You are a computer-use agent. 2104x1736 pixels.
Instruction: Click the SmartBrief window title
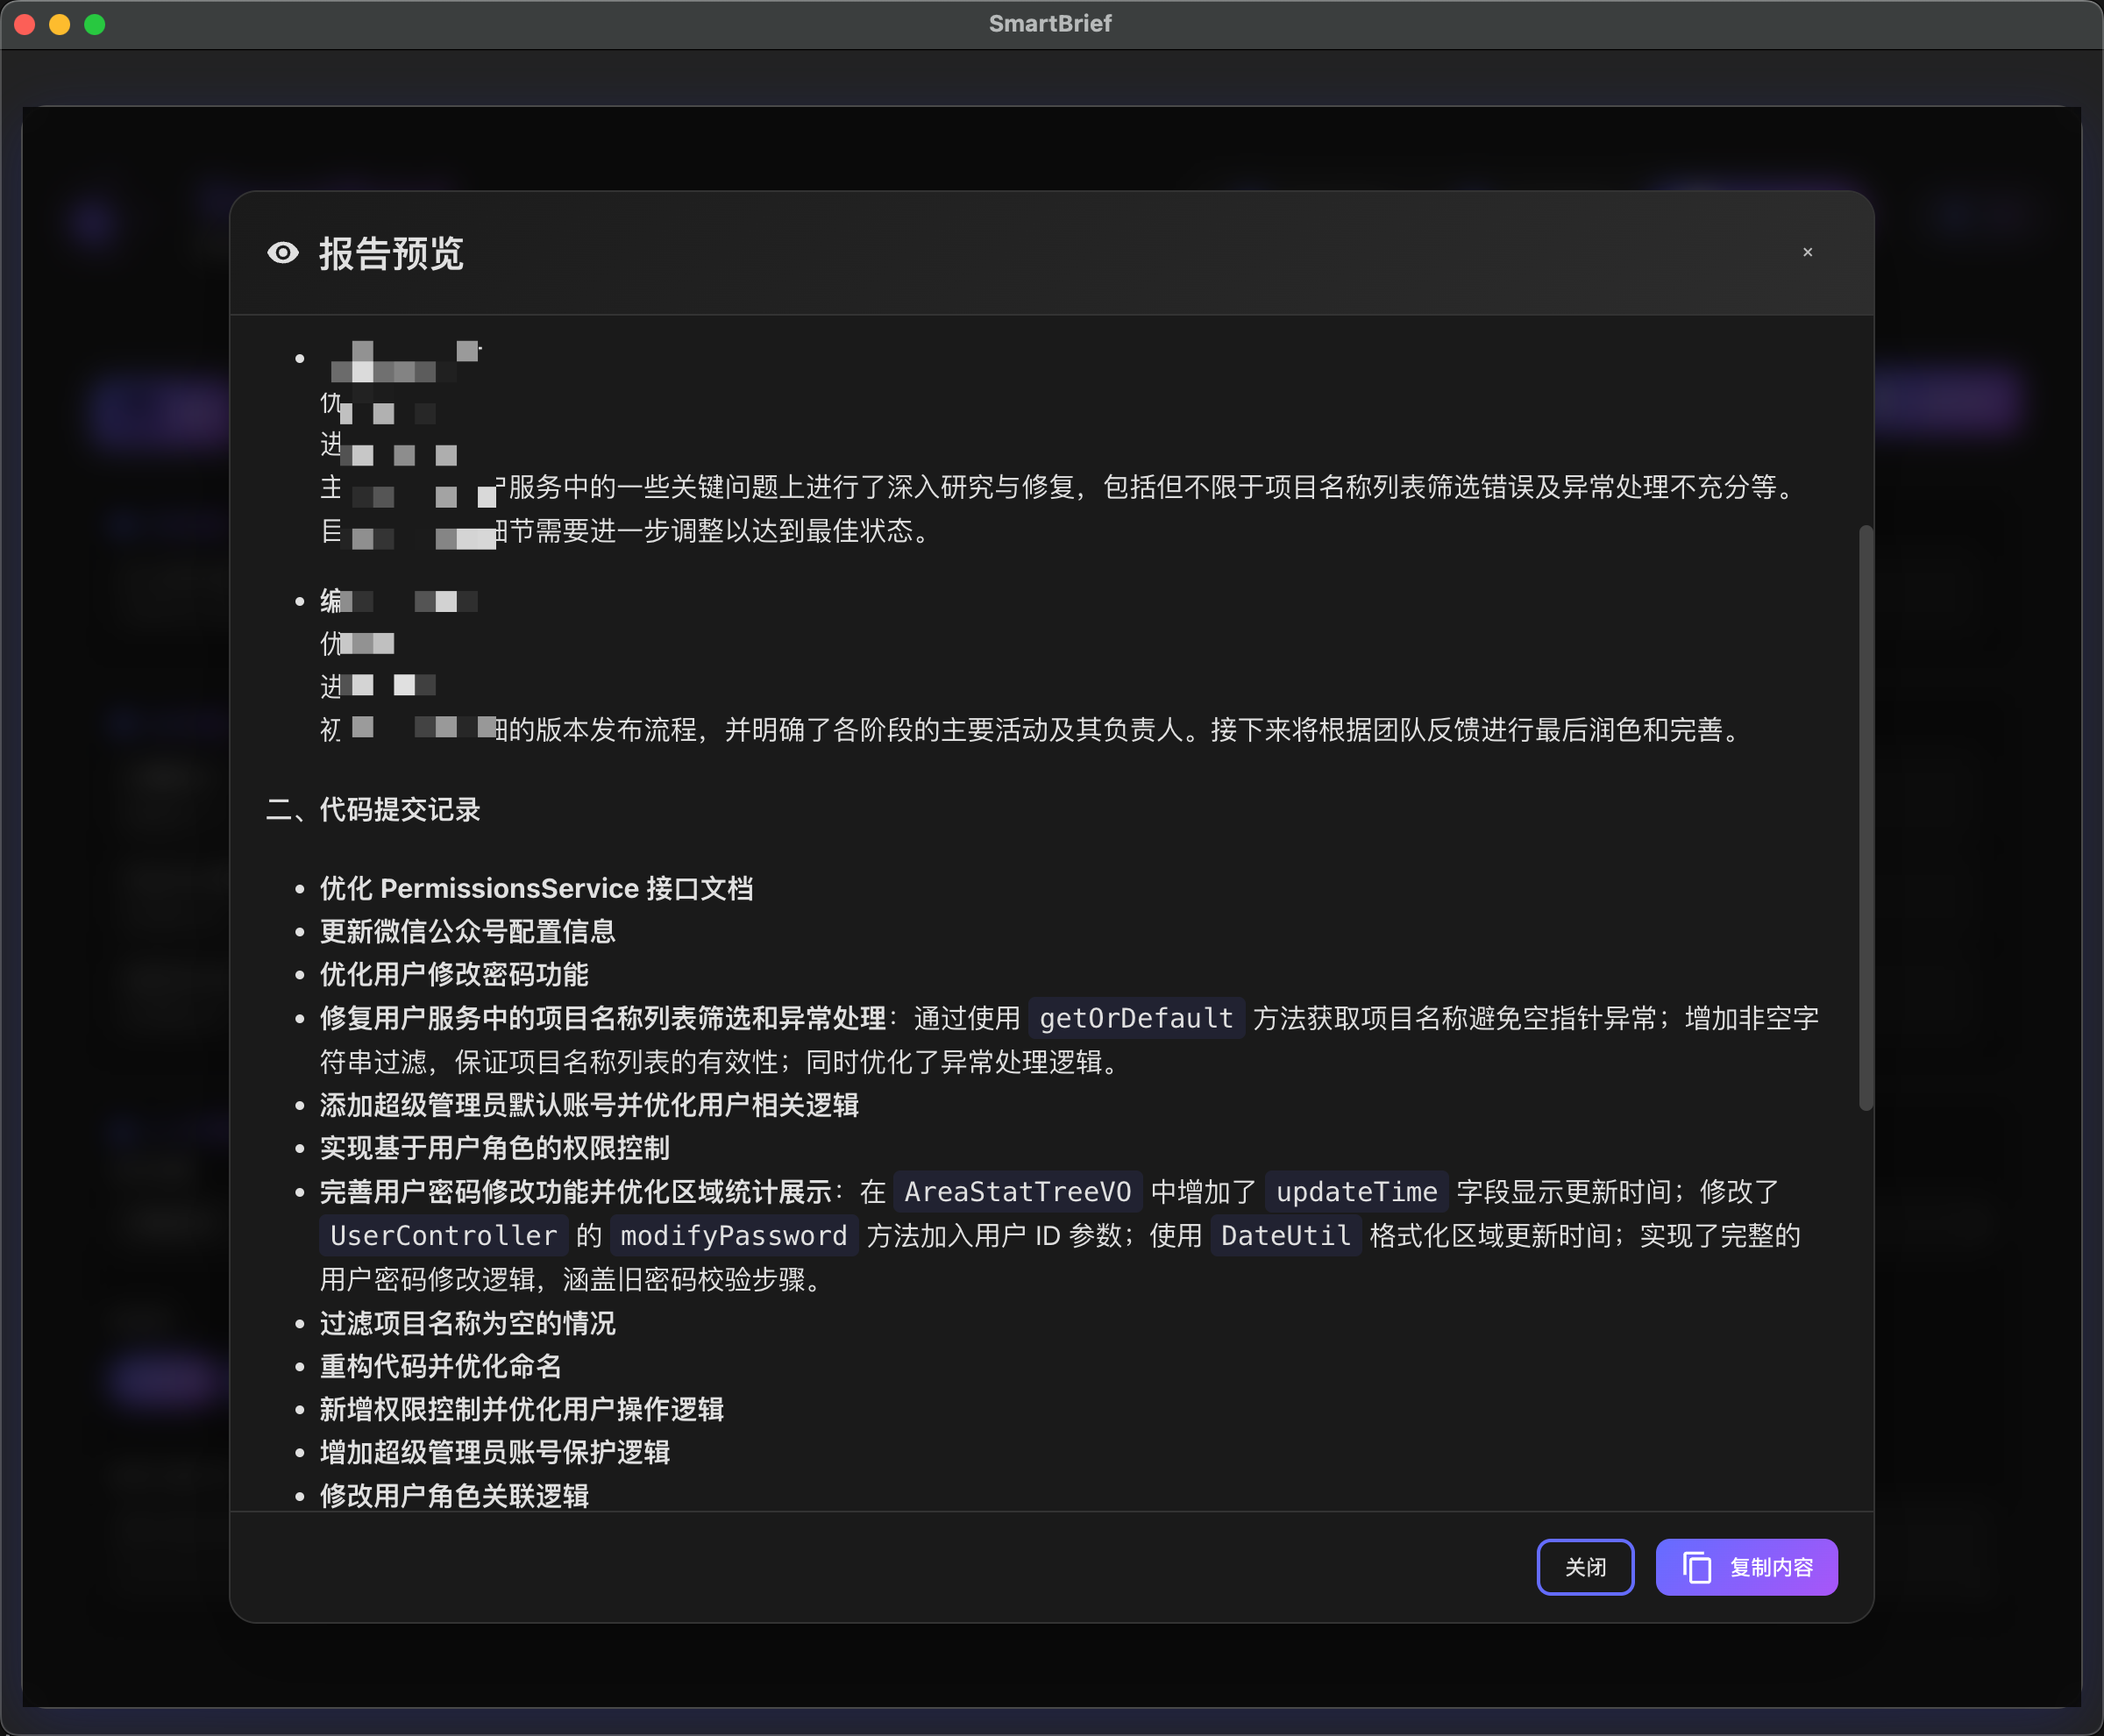1050,23
